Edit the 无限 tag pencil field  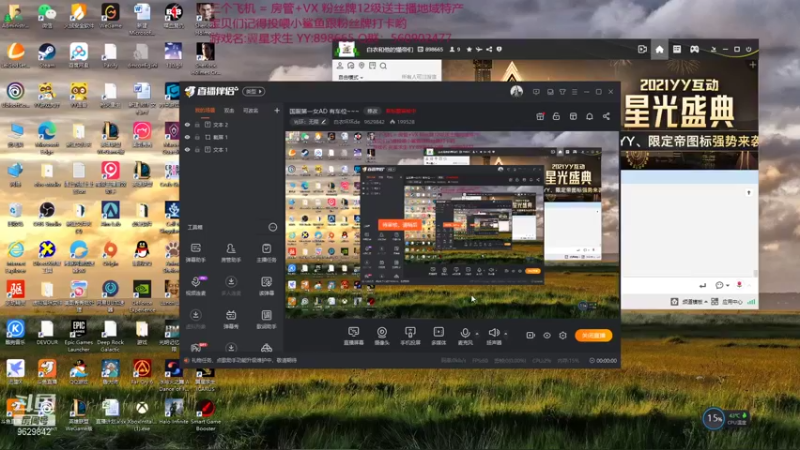tap(310, 121)
